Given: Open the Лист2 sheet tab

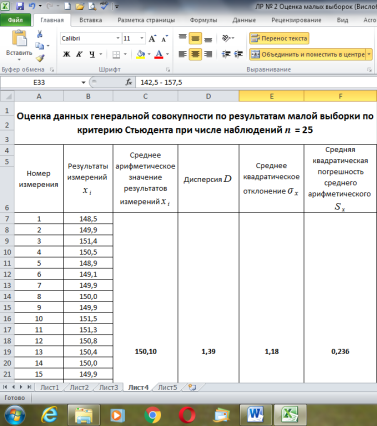Looking at the screenshot, I should click(x=79, y=387).
